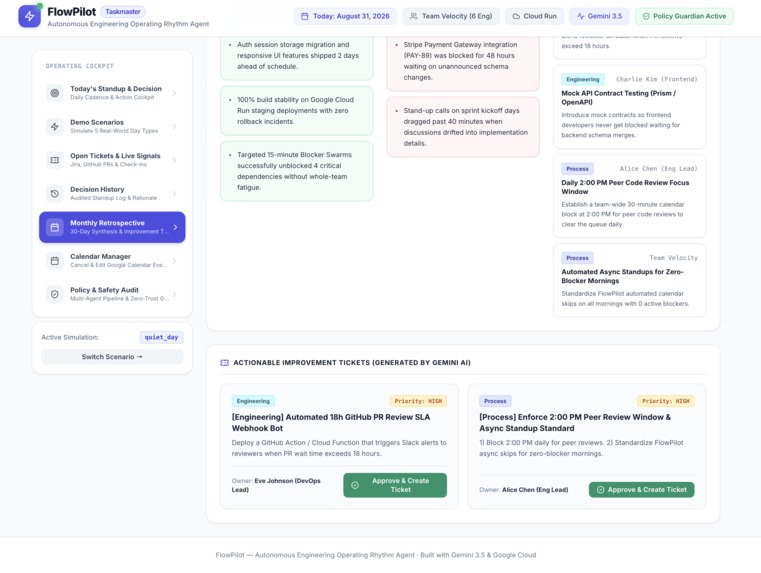Click the Monthly Retrospective chevron
This screenshot has width=761, height=573.
[x=175, y=227]
